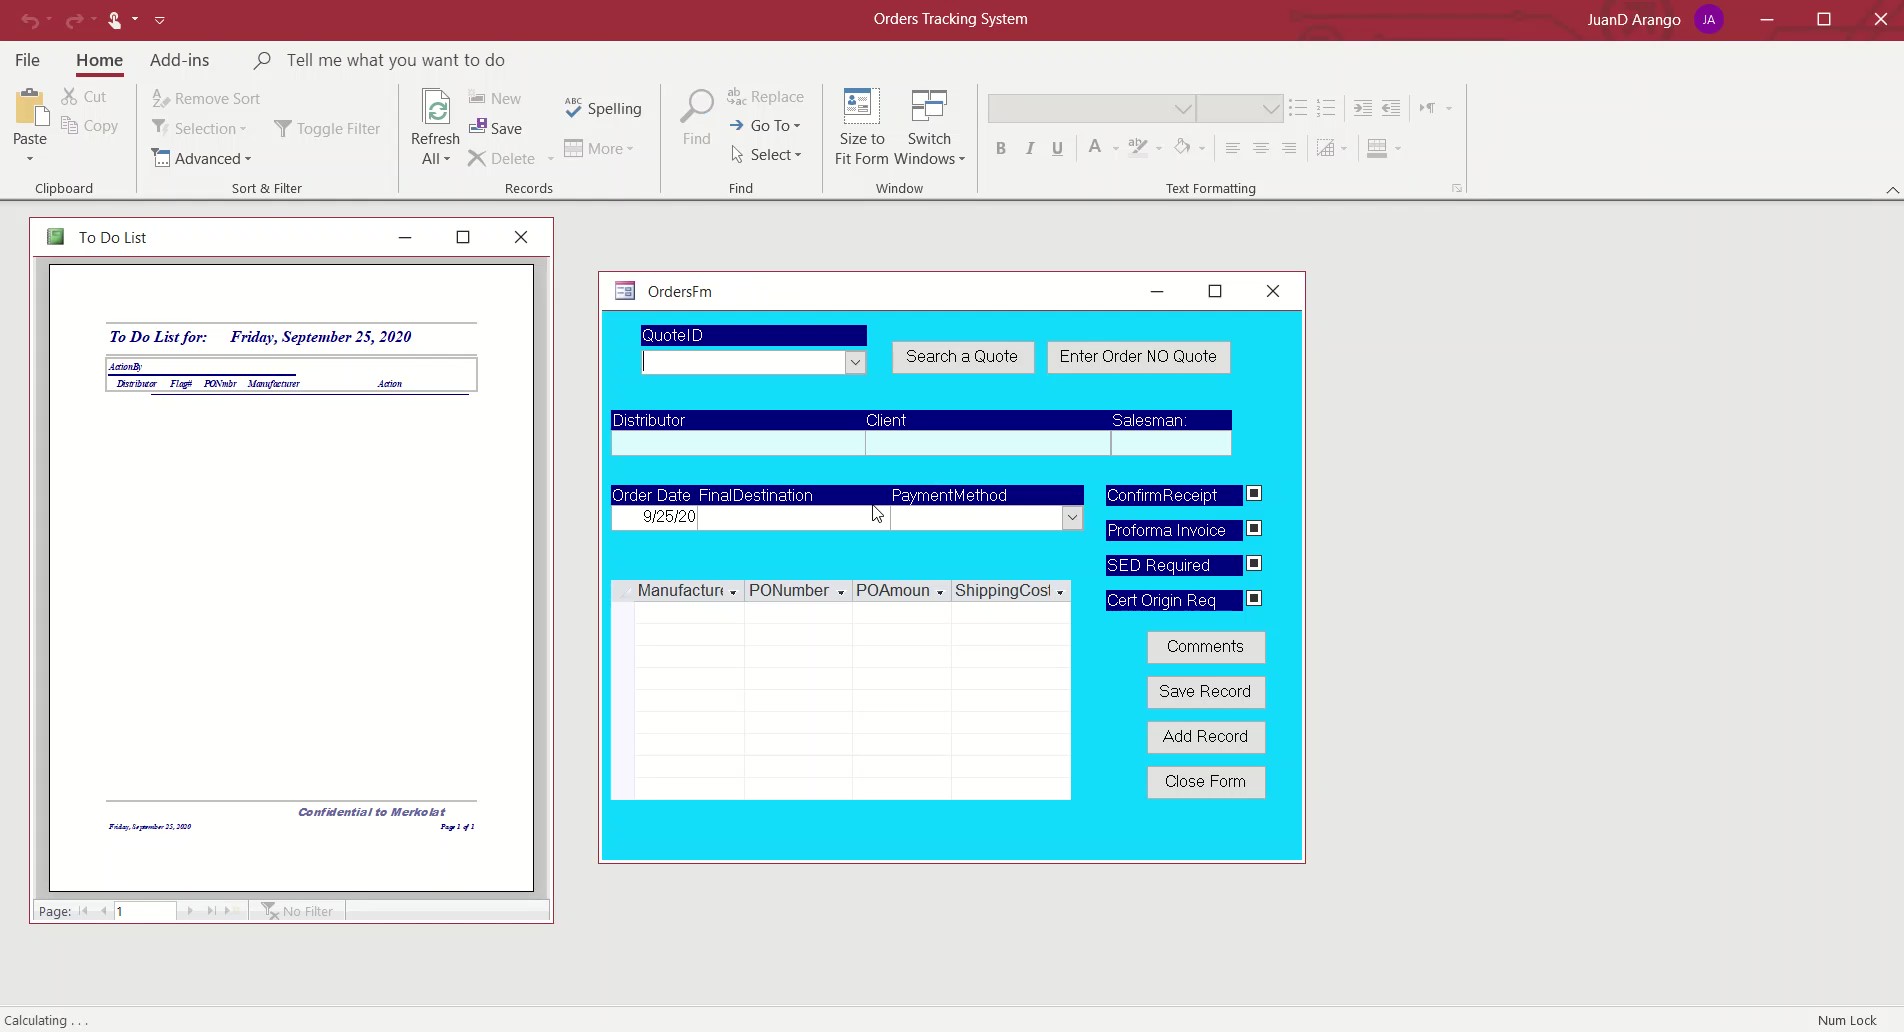The image size is (1904, 1032).
Task: Open the ShippingCost column filter arrow
Action: point(1060,592)
